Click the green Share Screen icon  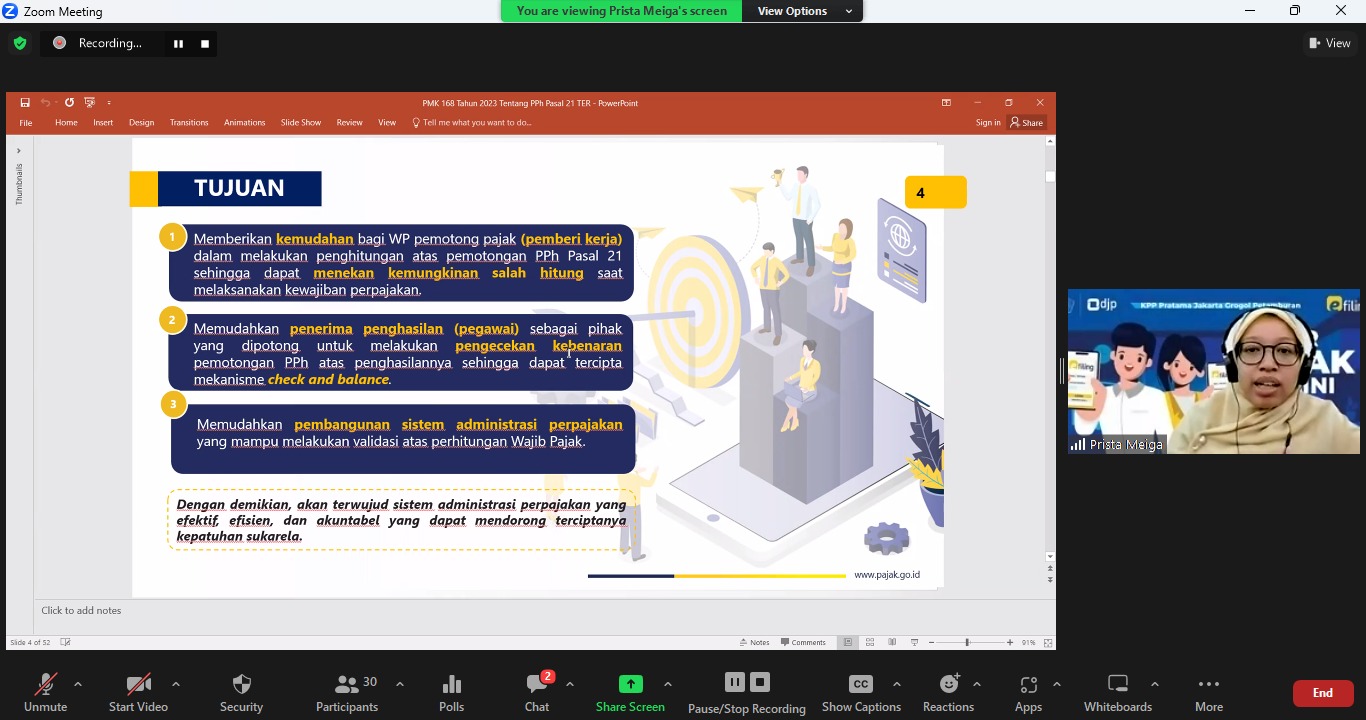pos(630,684)
